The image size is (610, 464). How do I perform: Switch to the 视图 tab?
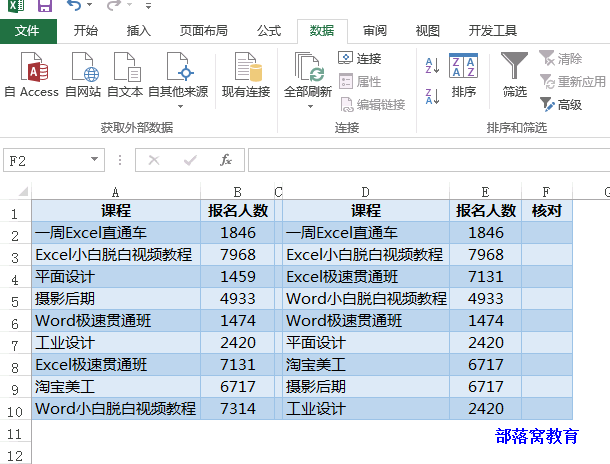click(428, 31)
